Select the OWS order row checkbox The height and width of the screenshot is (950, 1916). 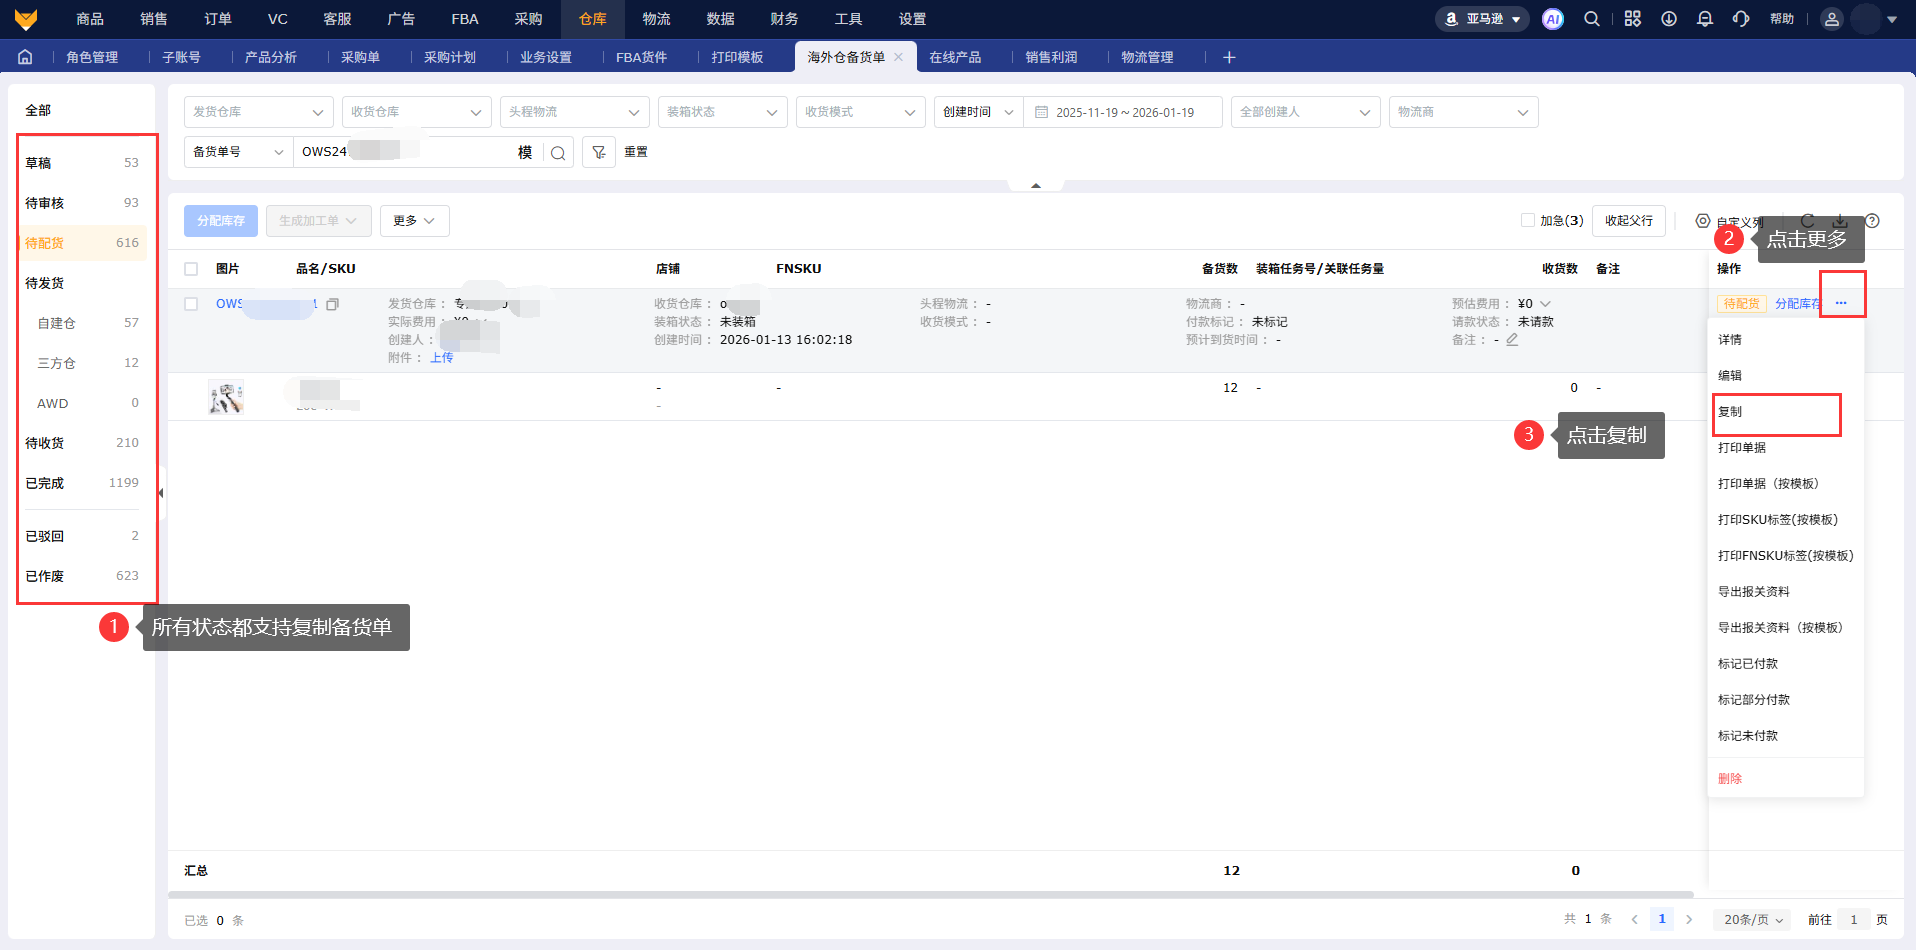[x=191, y=304]
